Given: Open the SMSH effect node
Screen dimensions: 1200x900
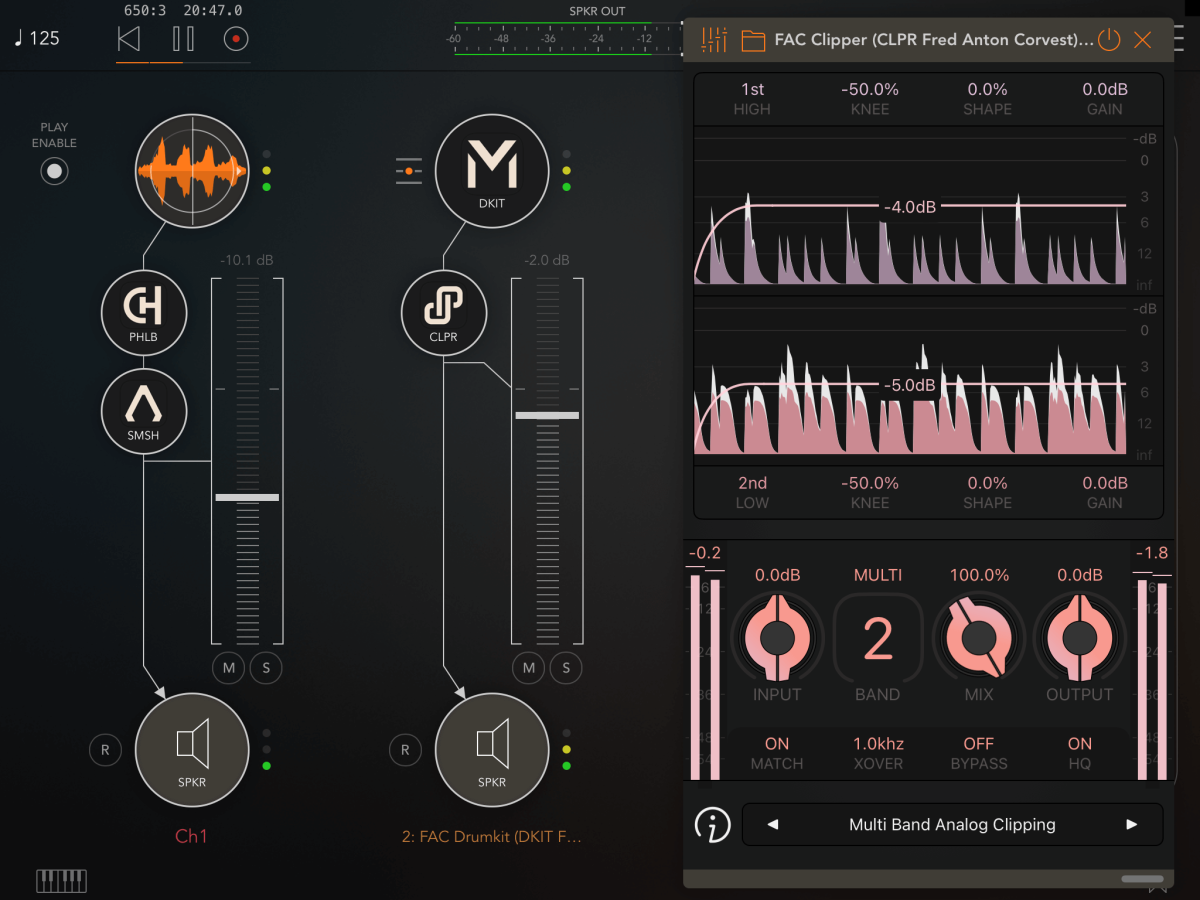Looking at the screenshot, I should point(144,411).
